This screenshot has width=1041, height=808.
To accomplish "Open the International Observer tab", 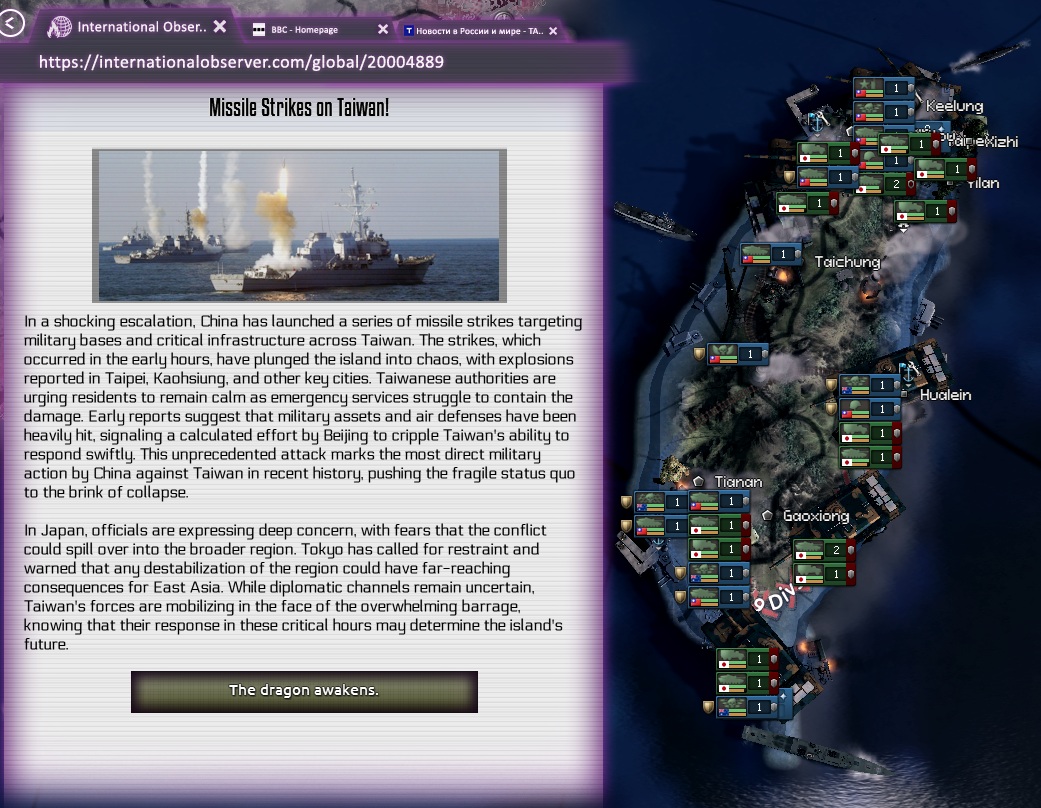I will (x=137, y=27).
